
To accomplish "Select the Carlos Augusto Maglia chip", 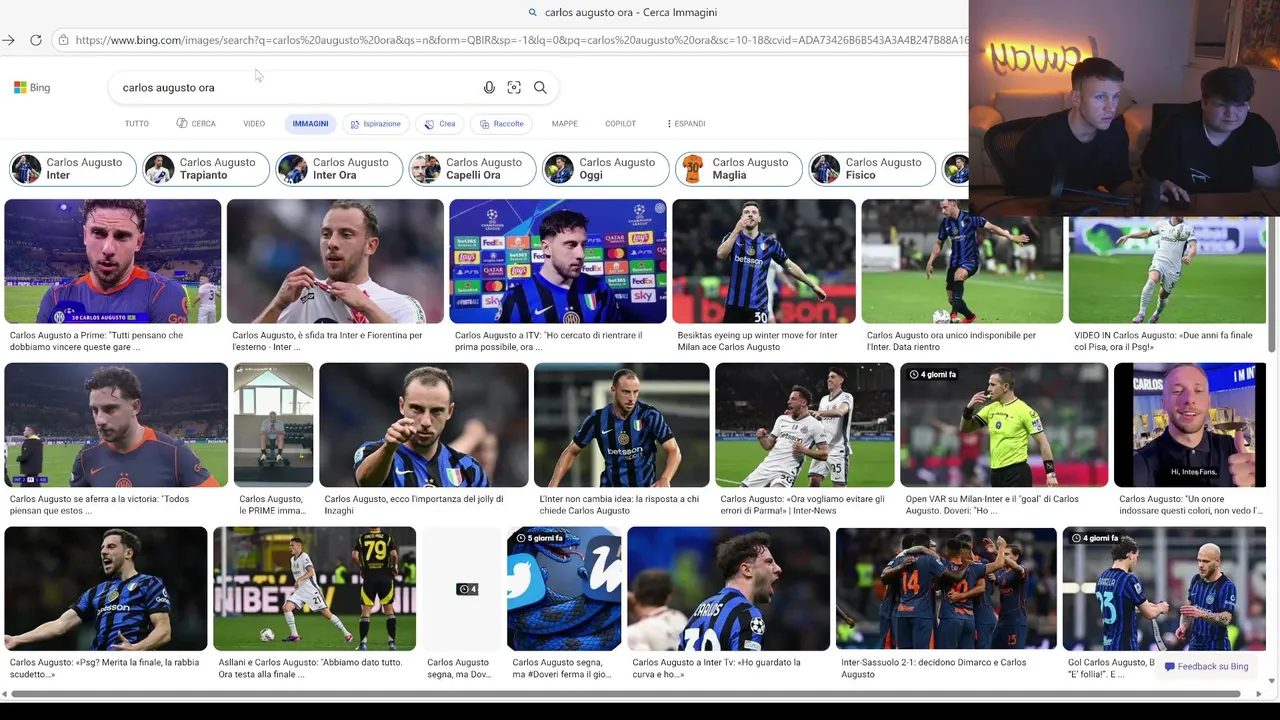I will tap(738, 169).
